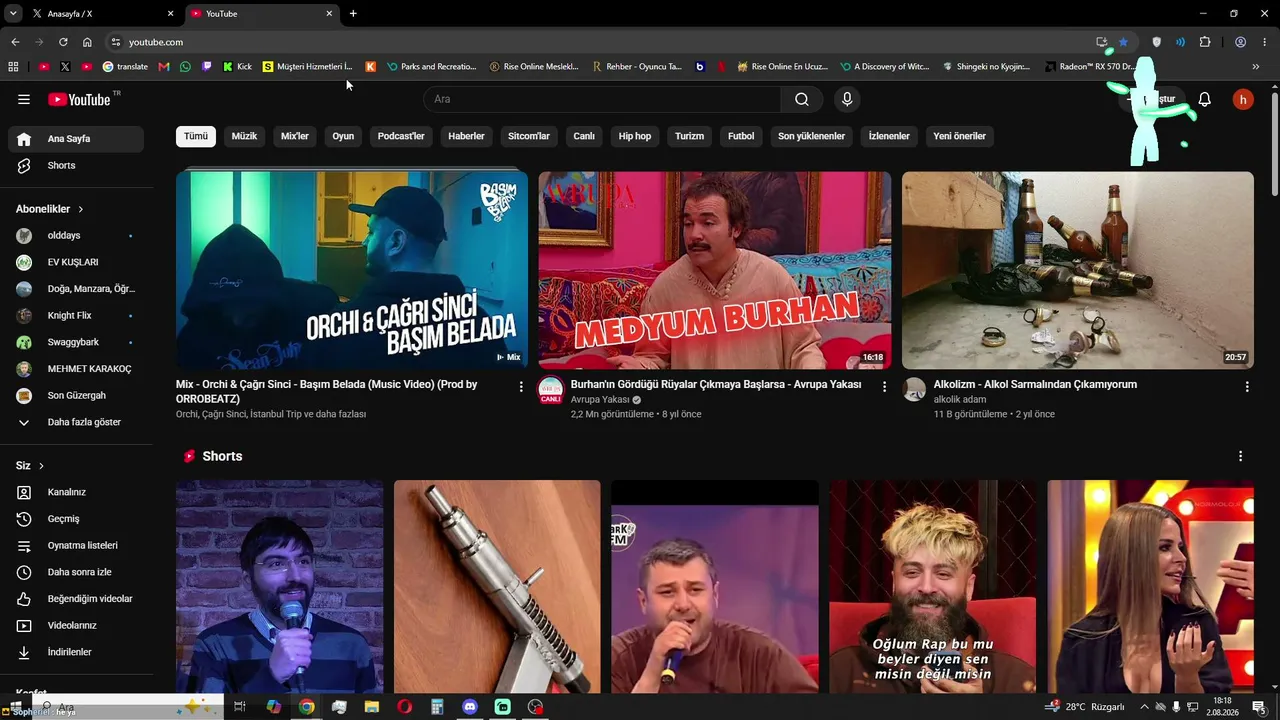Image resolution: width=1280 pixels, height=720 pixels.
Task: Play the Medyum Burhan video thumbnail
Action: 715,270
